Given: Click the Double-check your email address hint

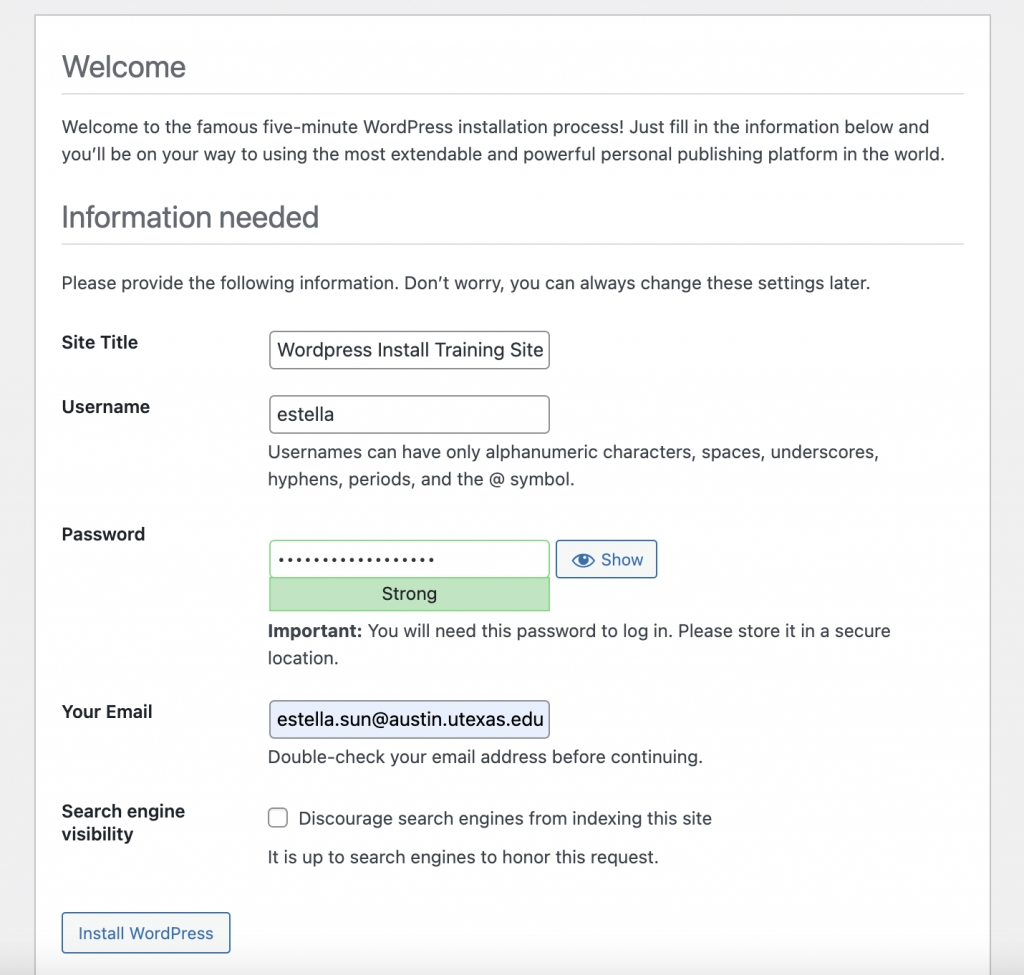Looking at the screenshot, I should 485,757.
